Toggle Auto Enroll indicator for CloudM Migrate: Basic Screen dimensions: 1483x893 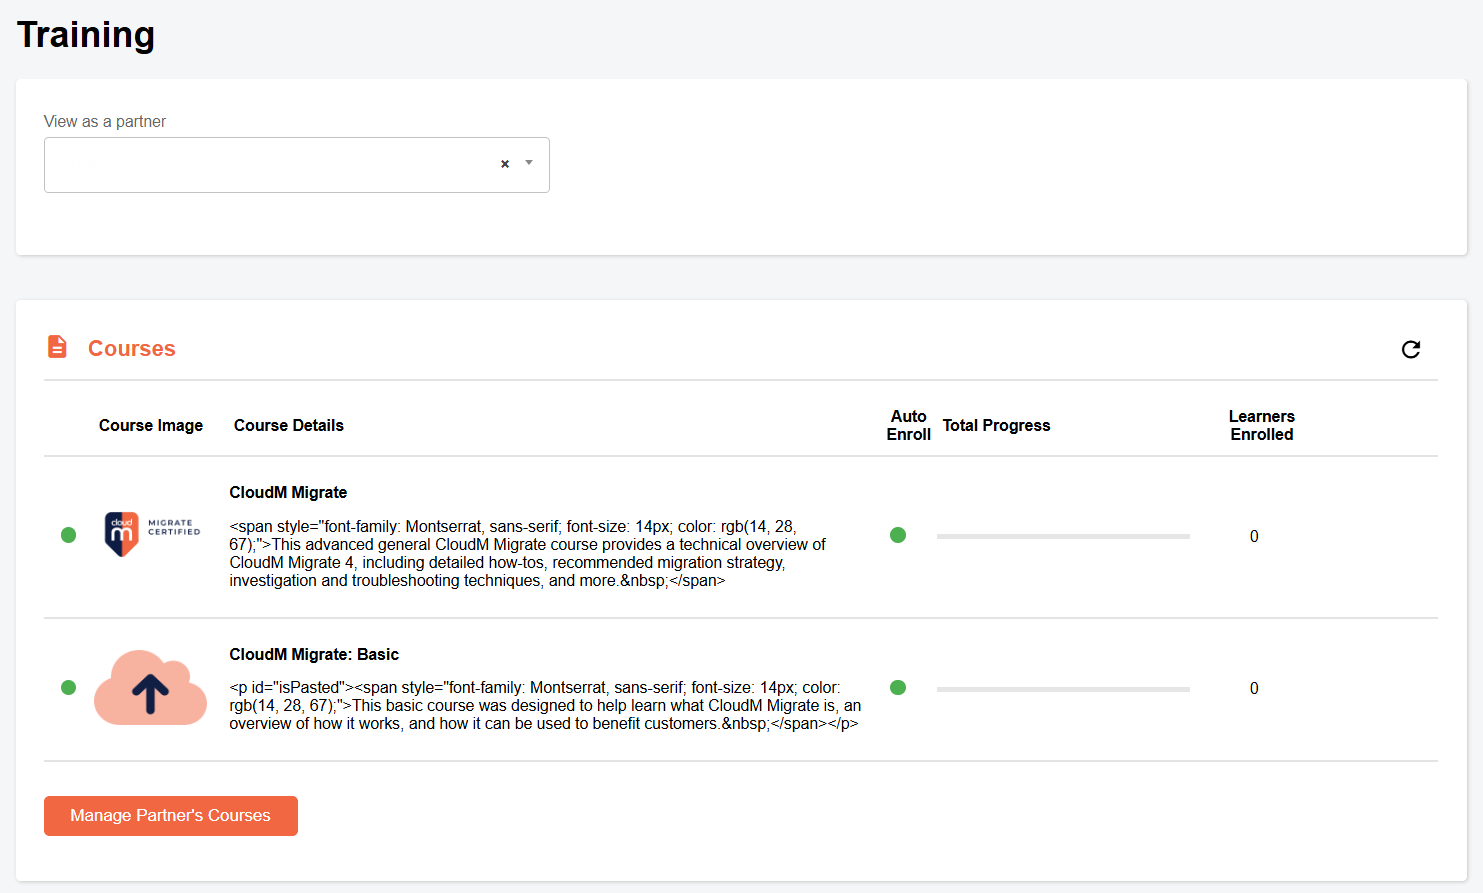point(898,688)
